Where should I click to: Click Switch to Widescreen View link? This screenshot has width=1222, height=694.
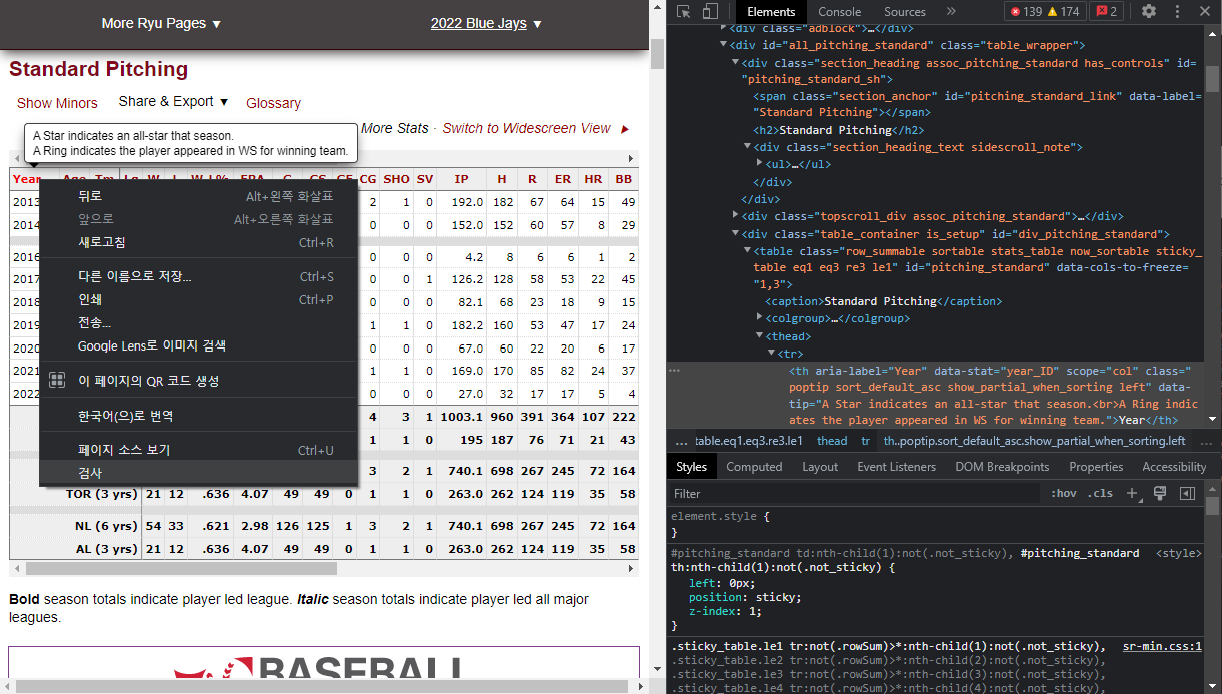pyautogui.click(x=526, y=128)
